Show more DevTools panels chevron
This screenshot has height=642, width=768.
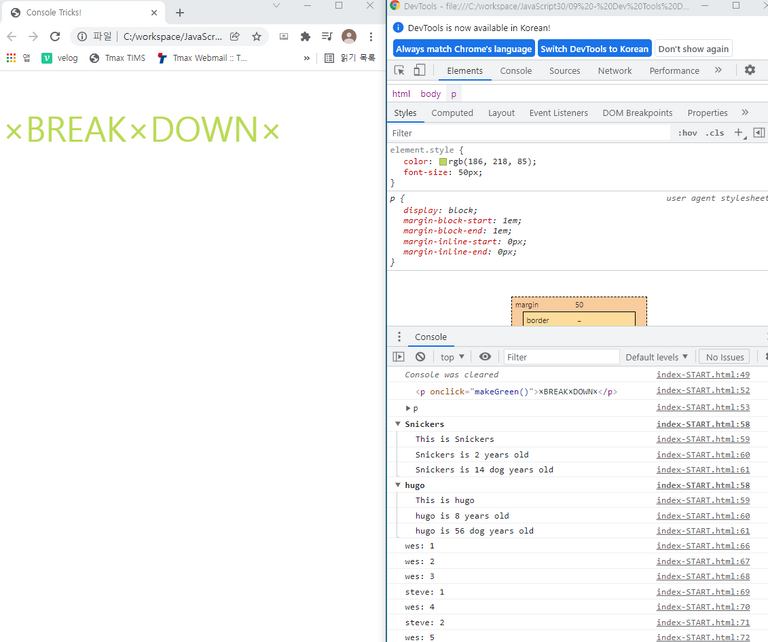(718, 70)
